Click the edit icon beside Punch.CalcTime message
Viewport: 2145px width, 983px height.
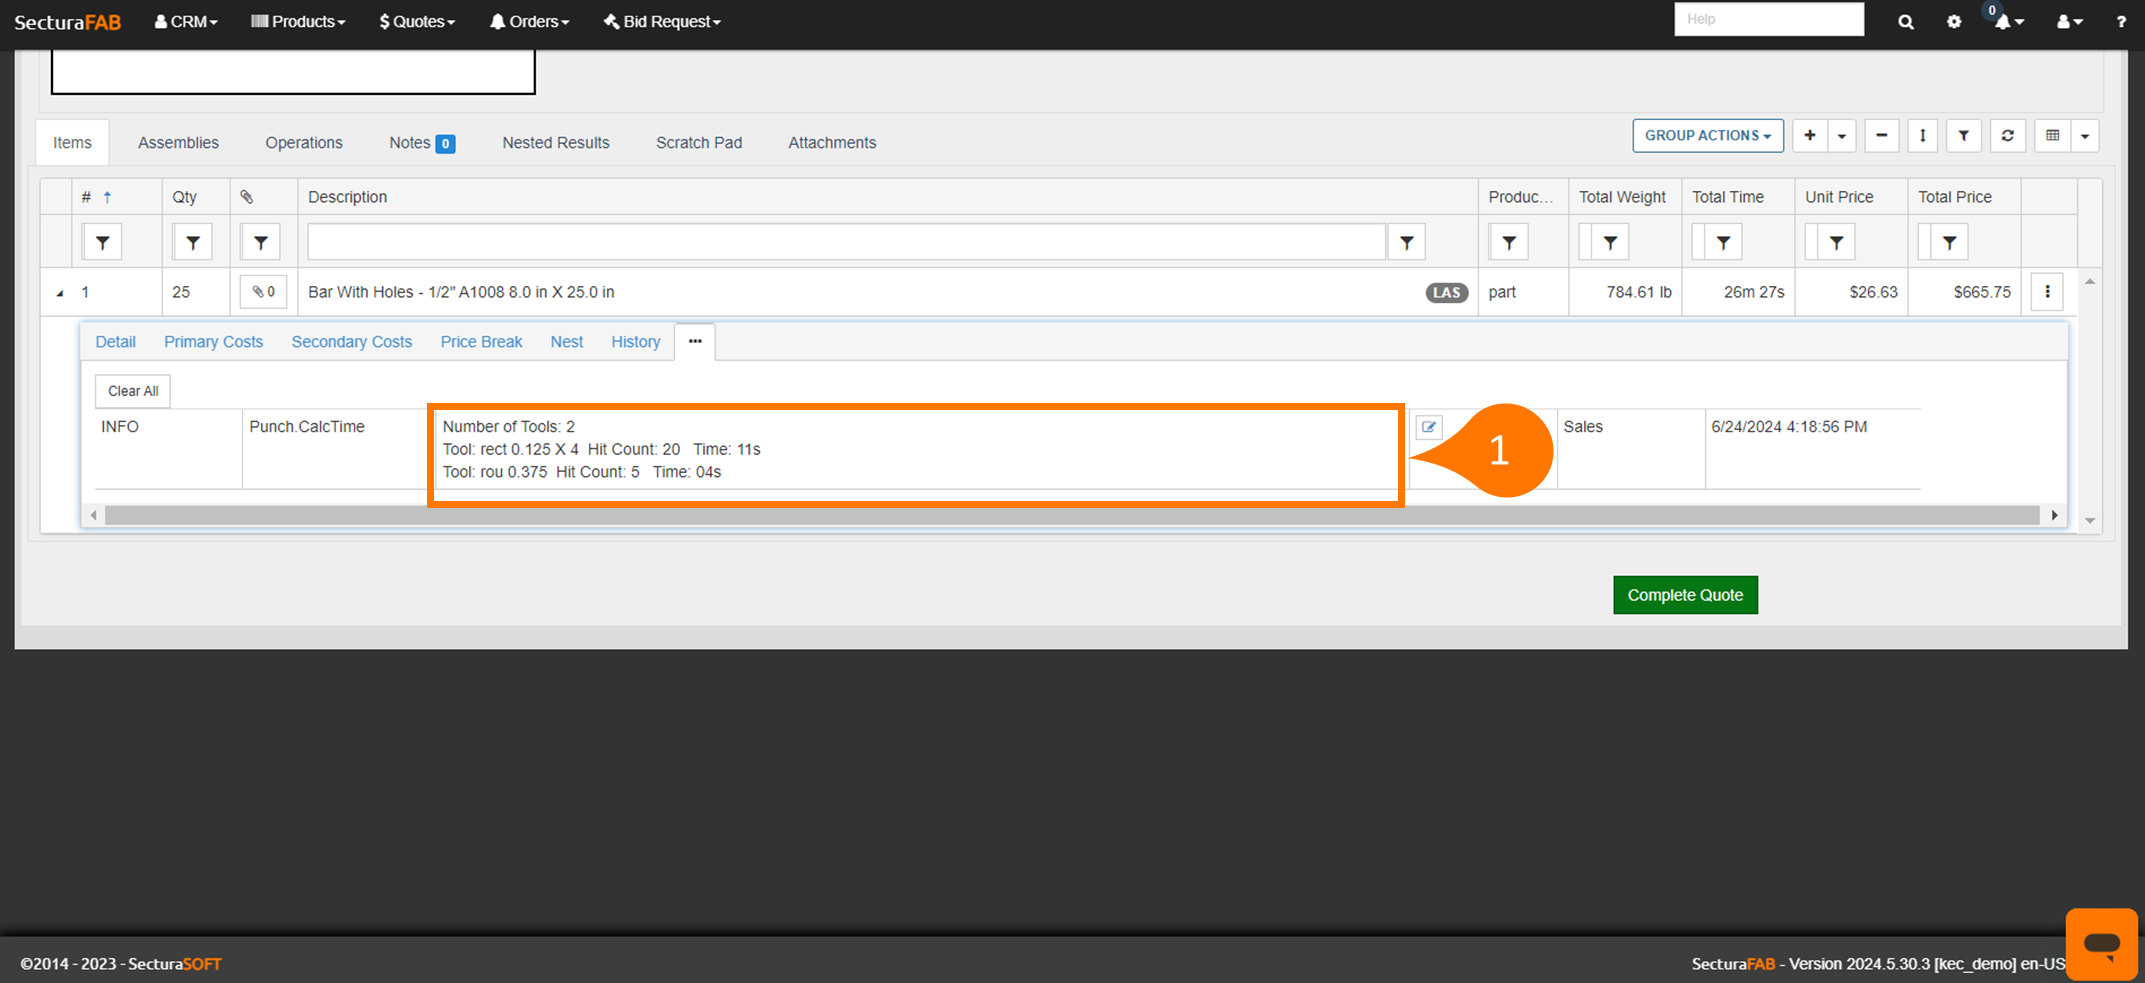point(1429,427)
